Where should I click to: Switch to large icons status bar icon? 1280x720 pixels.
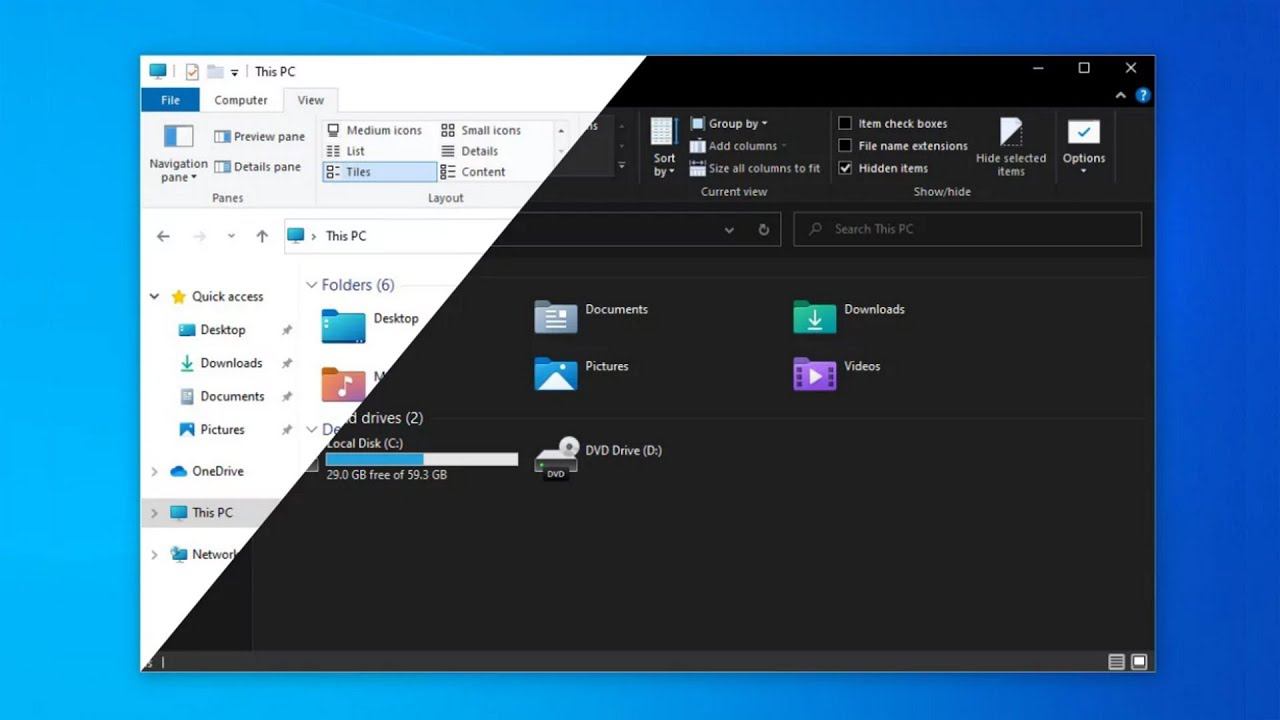(x=1139, y=662)
